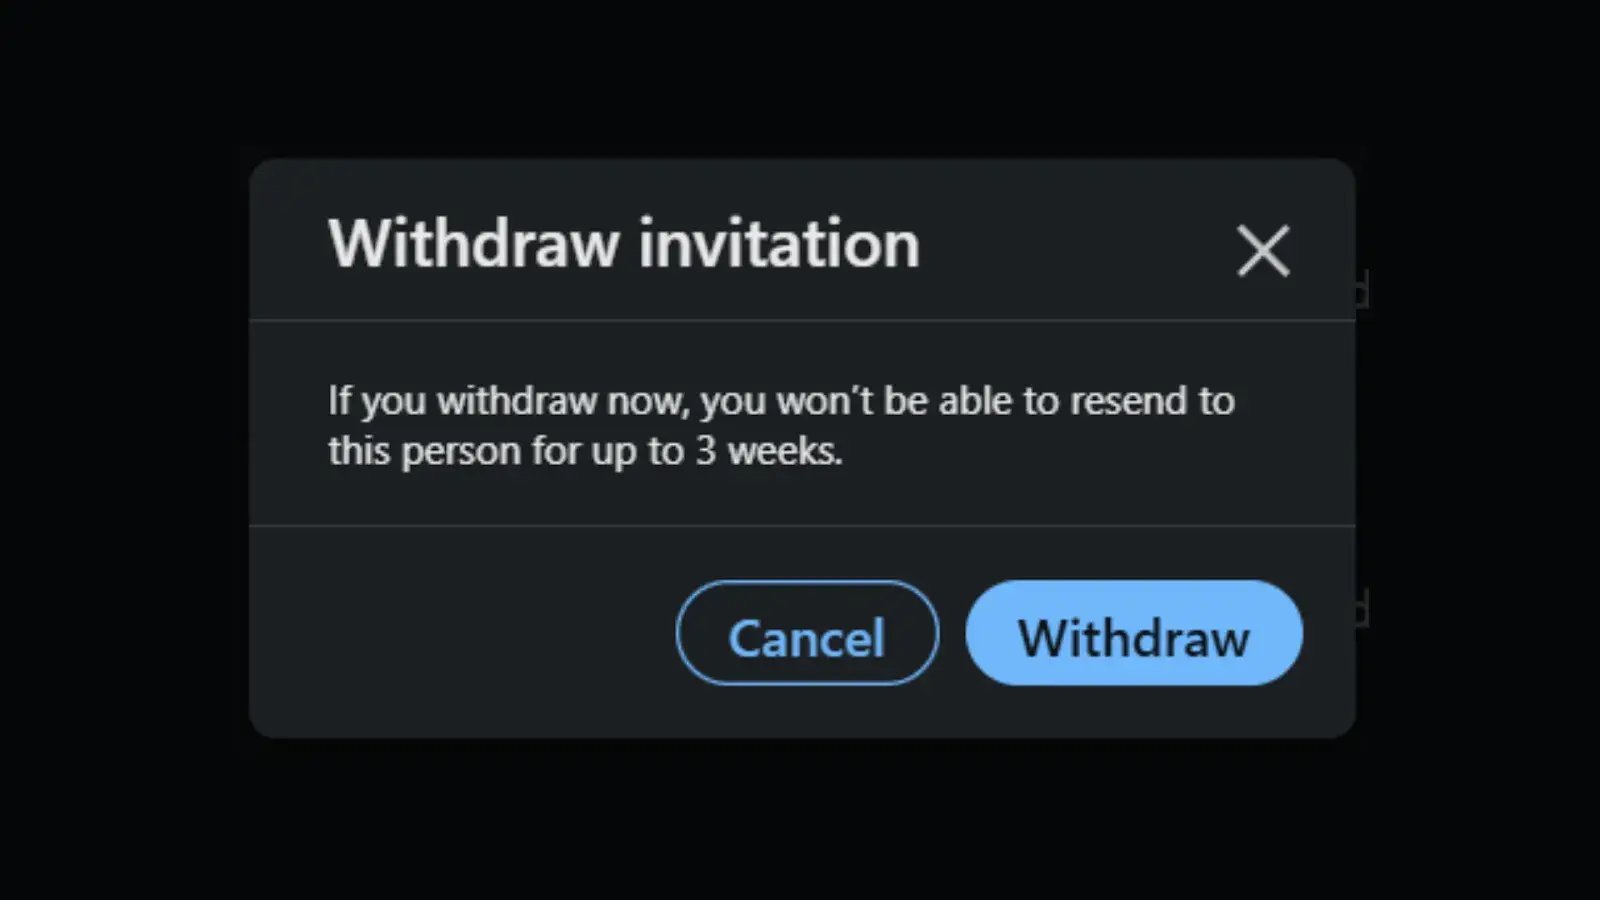
Task: Cancel withdrawing the invitation
Action: (x=807, y=633)
